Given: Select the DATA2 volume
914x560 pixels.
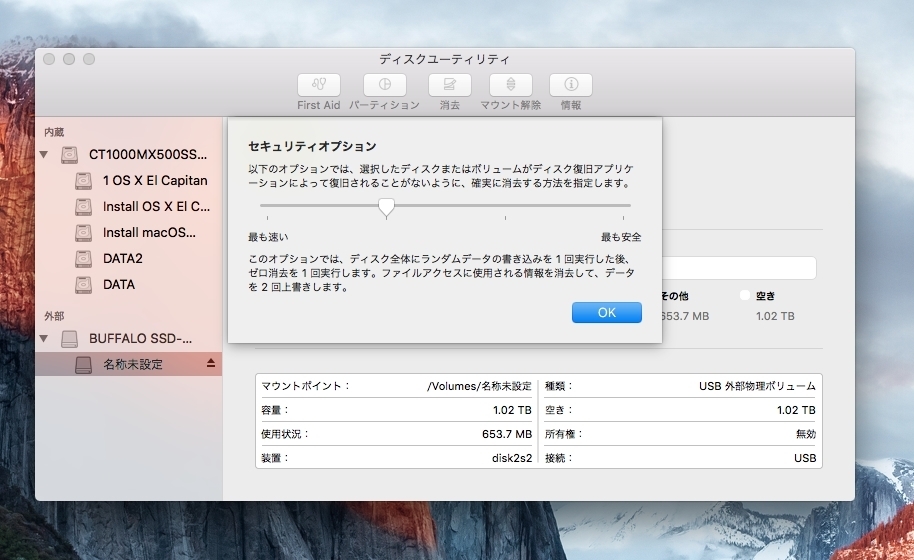Looking at the screenshot, I should [x=123, y=259].
